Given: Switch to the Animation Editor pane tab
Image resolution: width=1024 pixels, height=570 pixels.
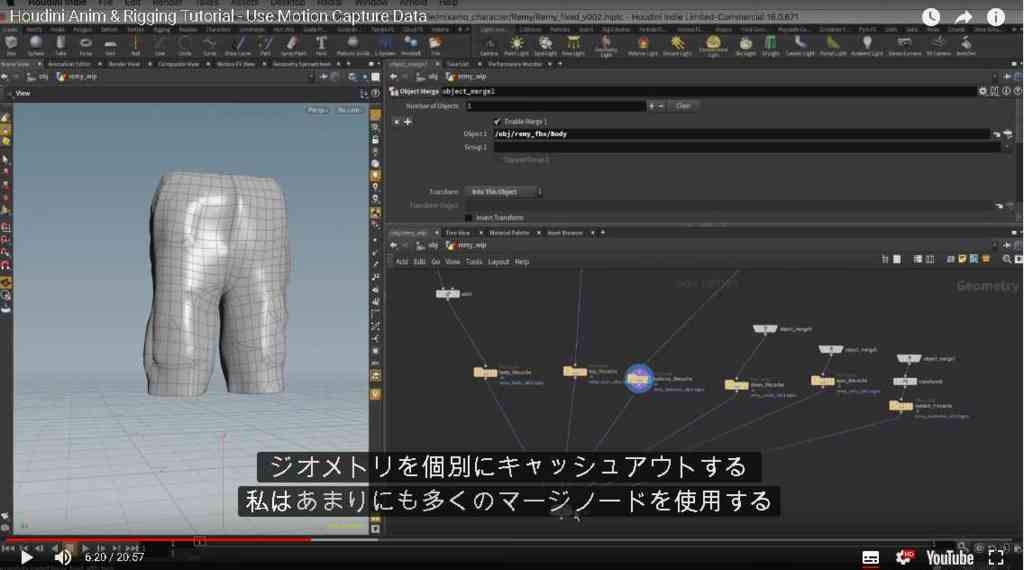Looking at the screenshot, I should click(69, 64).
